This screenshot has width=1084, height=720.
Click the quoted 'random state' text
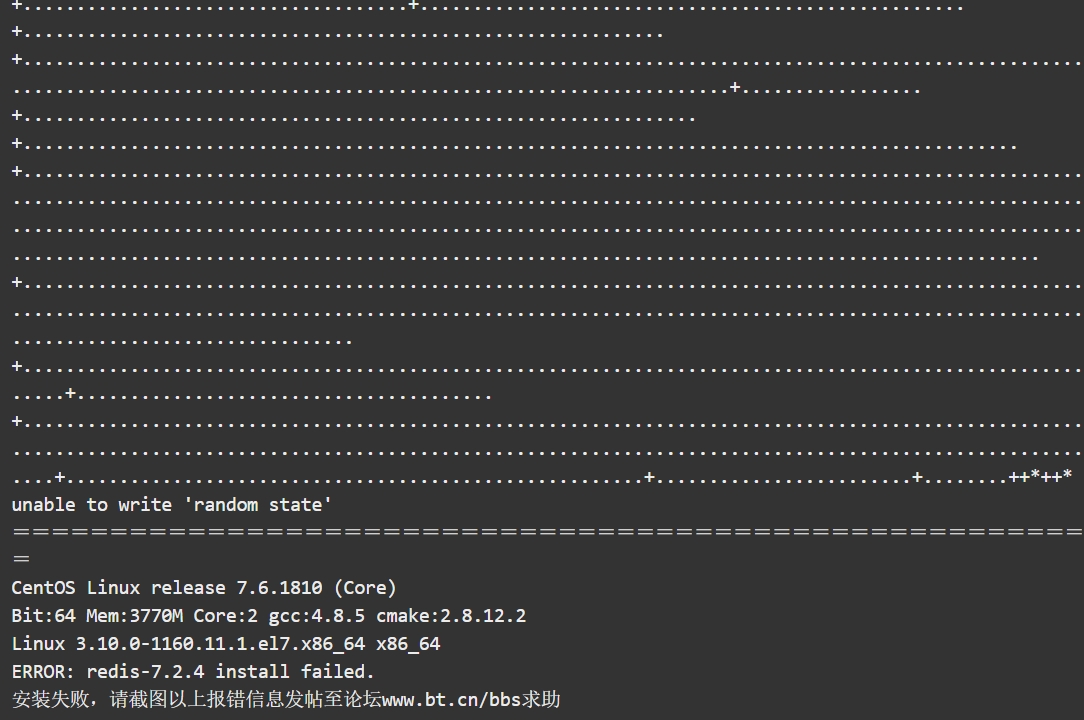click(258, 505)
